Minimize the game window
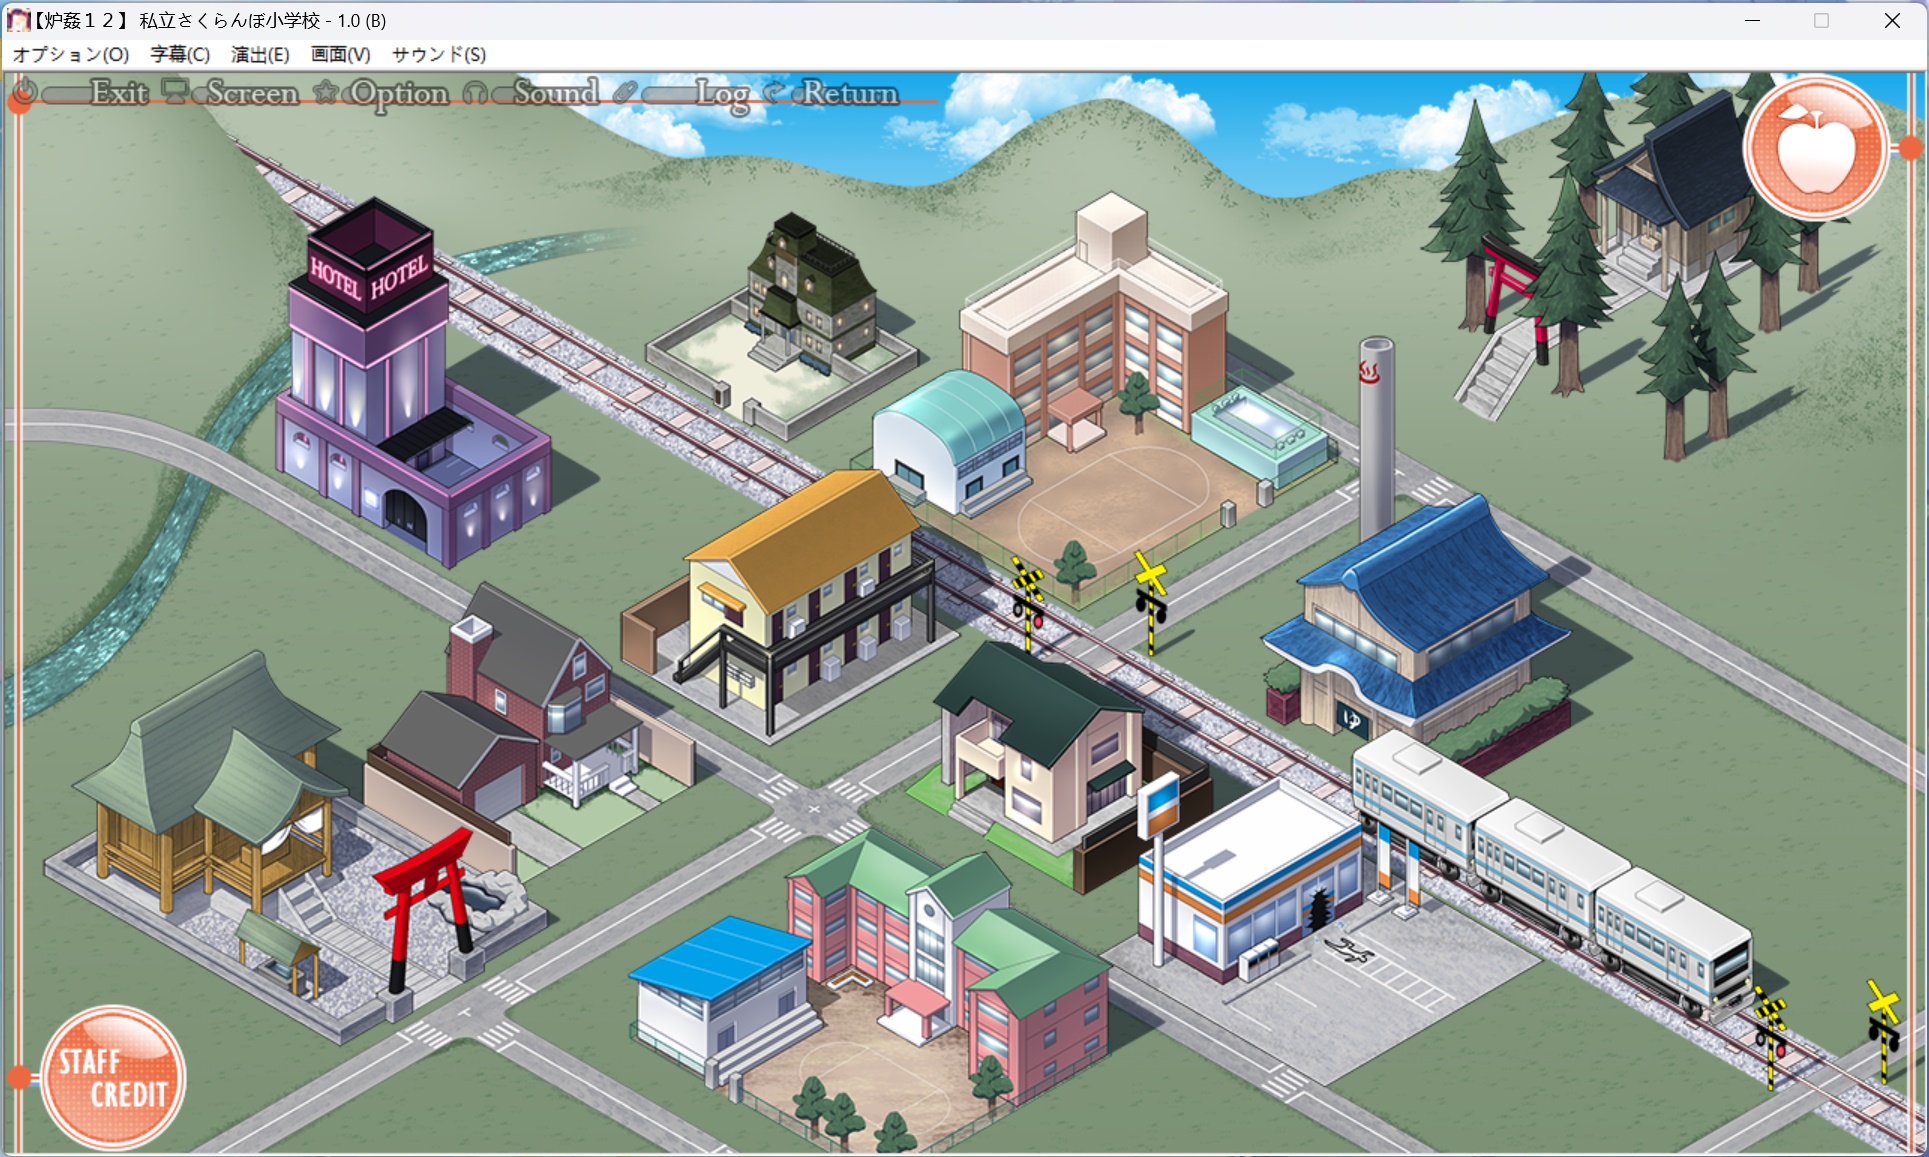1929x1157 pixels. pos(1752,20)
